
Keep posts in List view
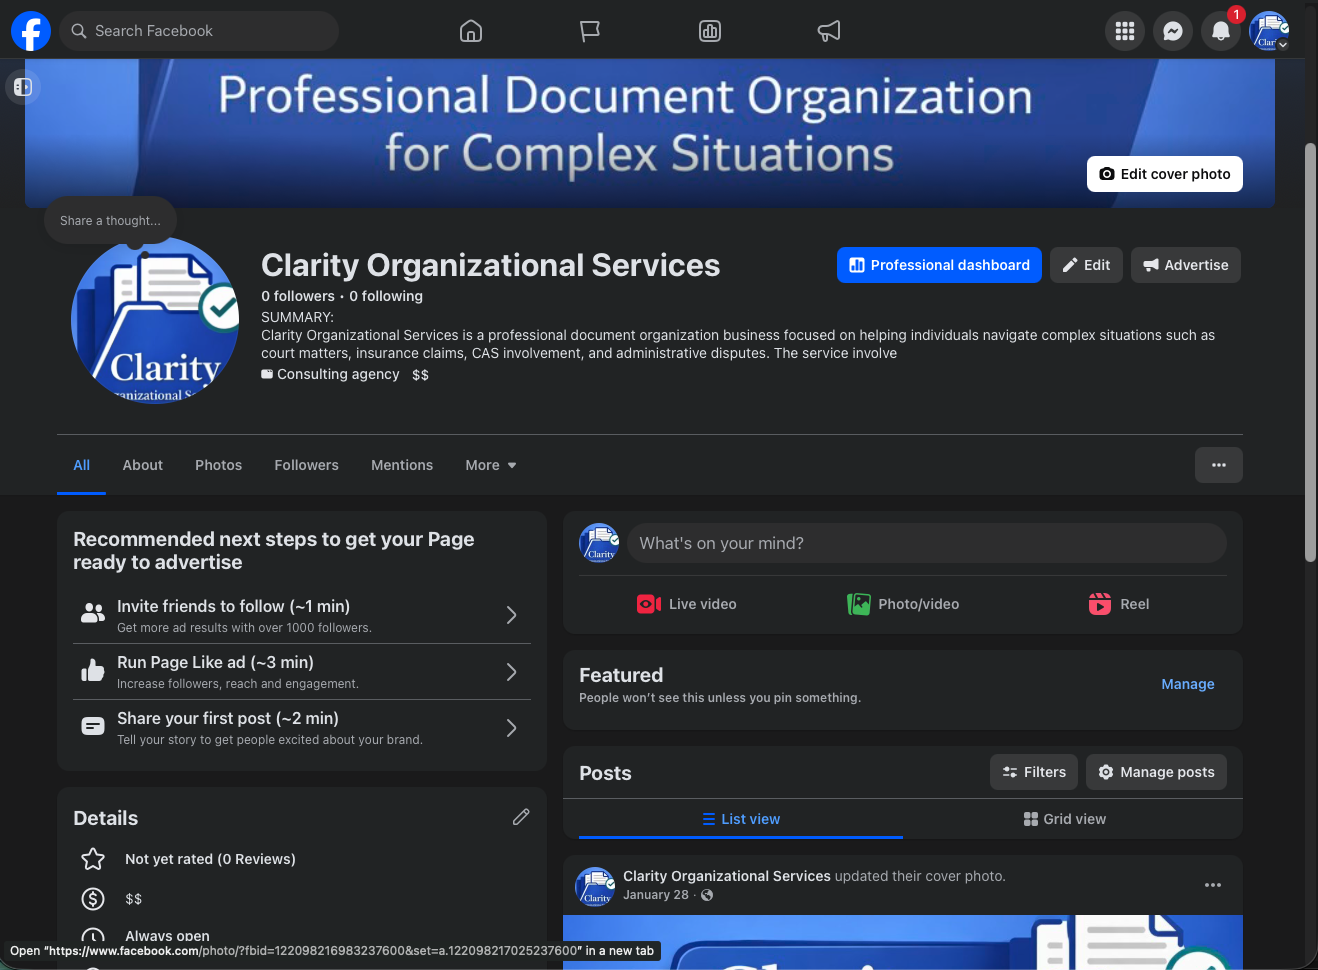[741, 818]
